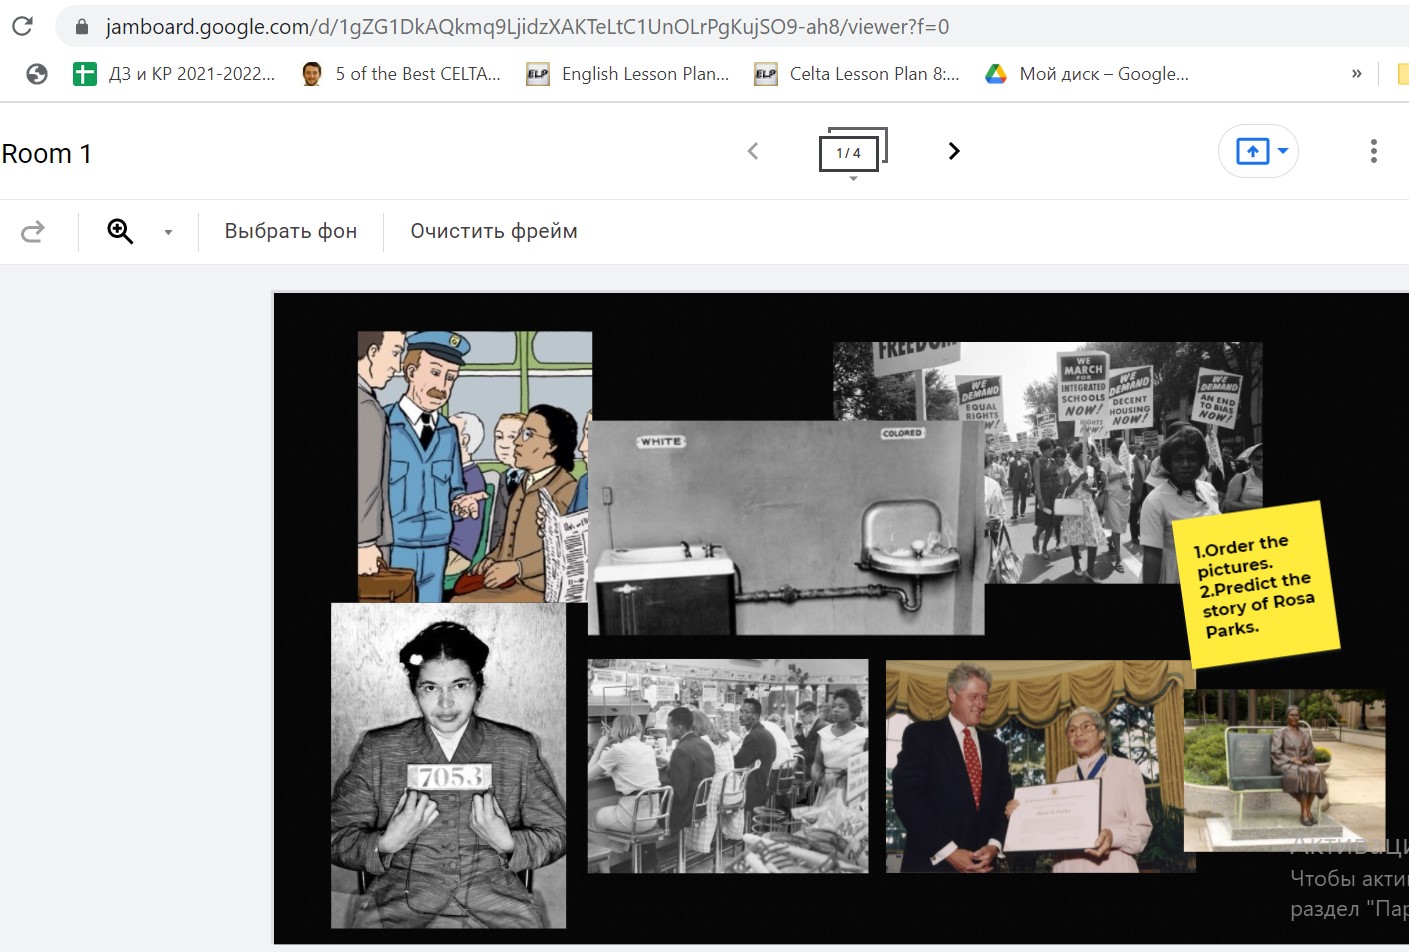Click the browser reload page icon
This screenshot has height=952, width=1409.
tap(22, 26)
